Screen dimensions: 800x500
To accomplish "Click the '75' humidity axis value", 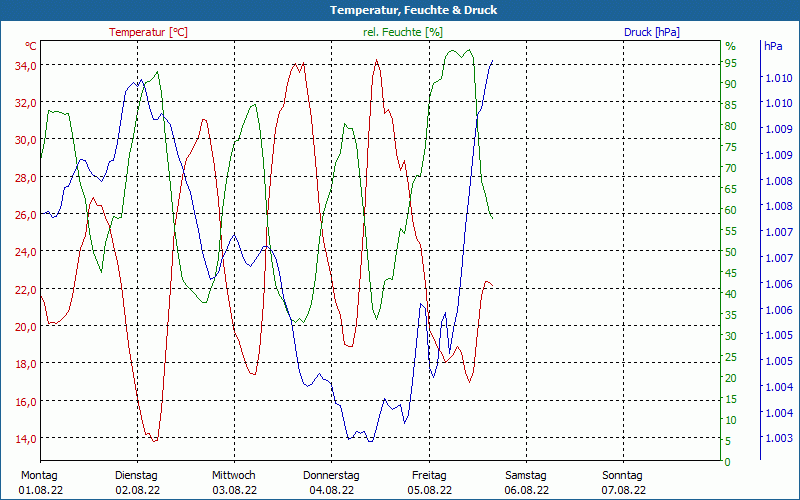I will [731, 147].
